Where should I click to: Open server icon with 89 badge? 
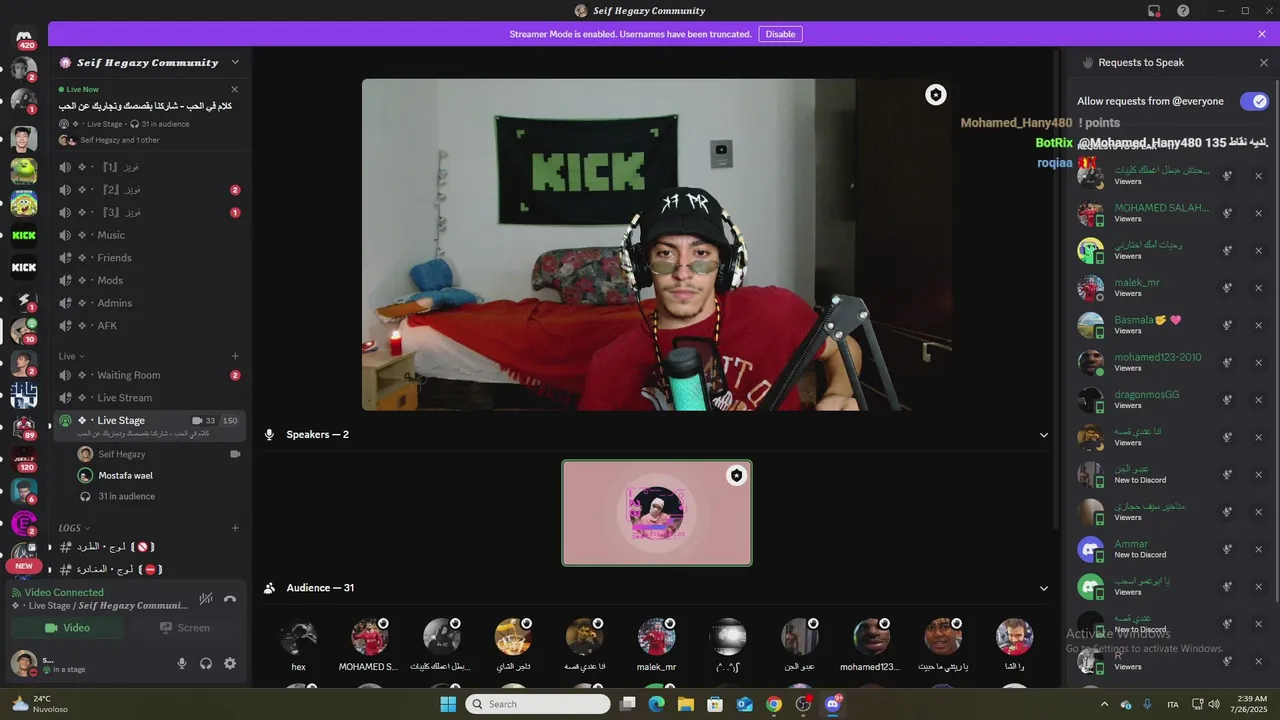click(24, 428)
